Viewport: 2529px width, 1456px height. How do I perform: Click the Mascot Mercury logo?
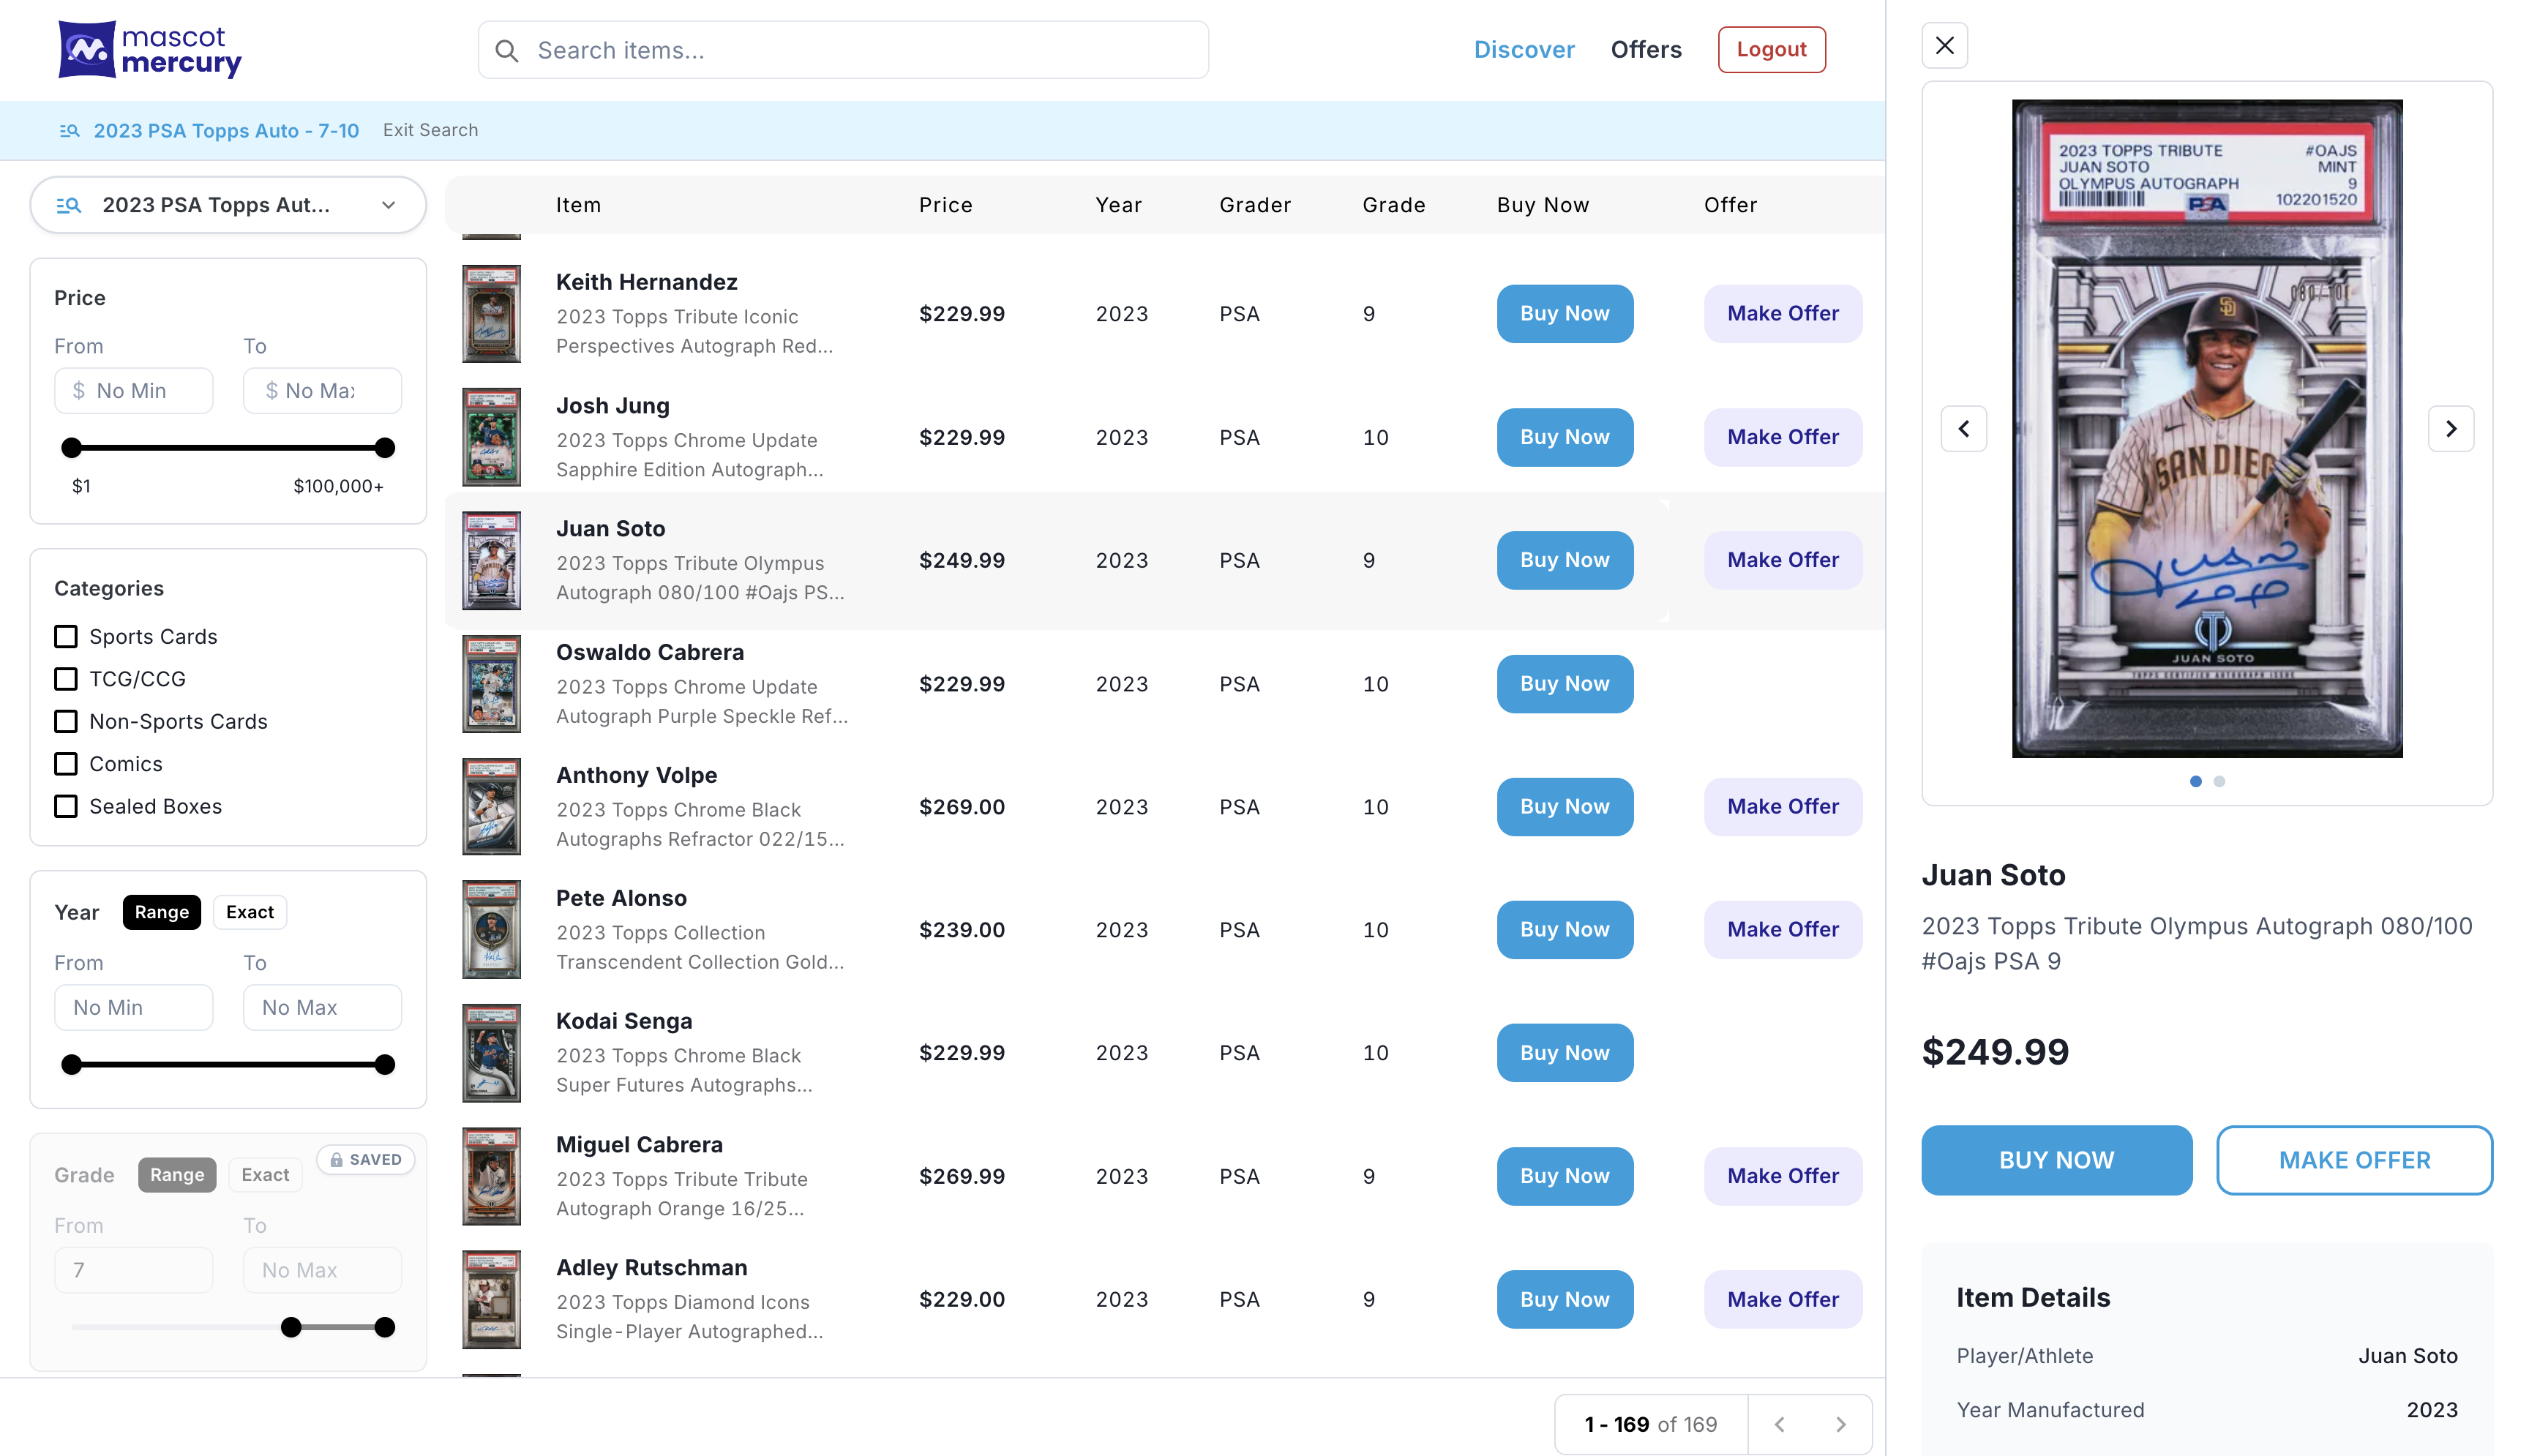pyautogui.click(x=150, y=49)
